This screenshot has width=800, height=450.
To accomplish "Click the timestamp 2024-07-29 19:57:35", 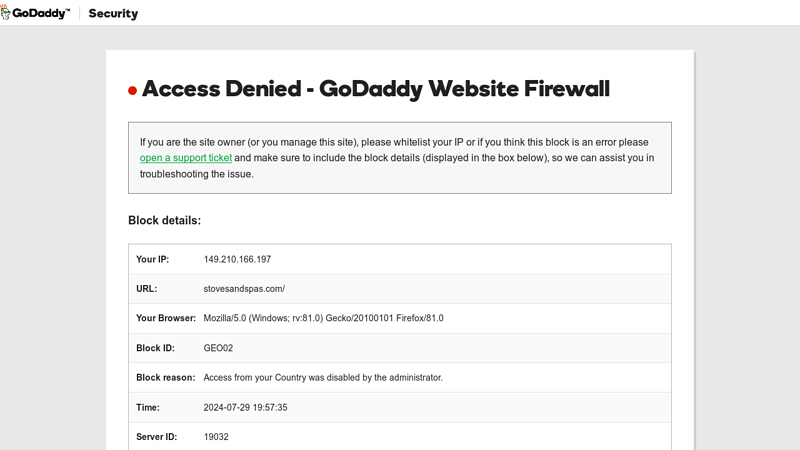I will click(x=245, y=407).
